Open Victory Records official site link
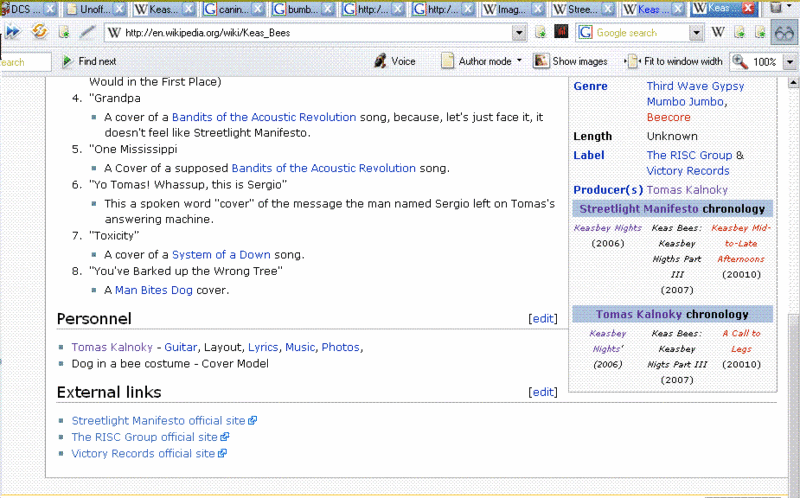800x498 pixels. coord(148,453)
